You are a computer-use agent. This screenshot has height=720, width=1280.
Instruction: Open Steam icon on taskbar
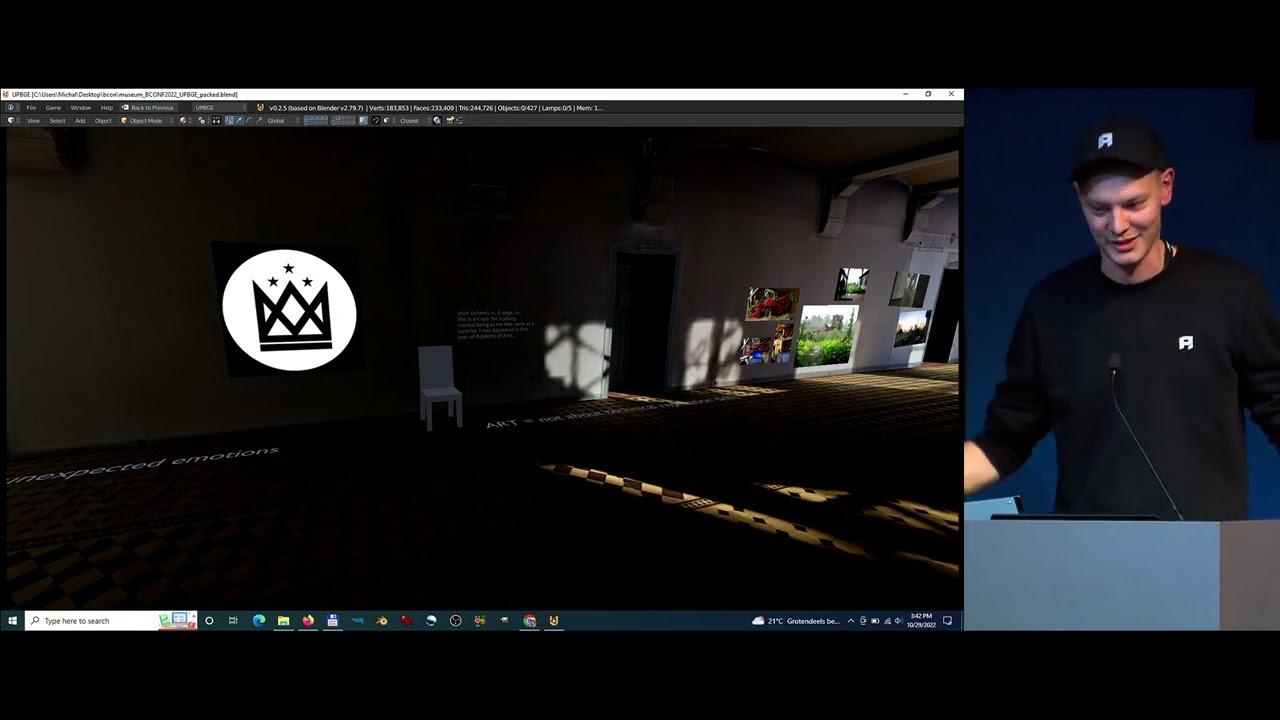coord(431,621)
